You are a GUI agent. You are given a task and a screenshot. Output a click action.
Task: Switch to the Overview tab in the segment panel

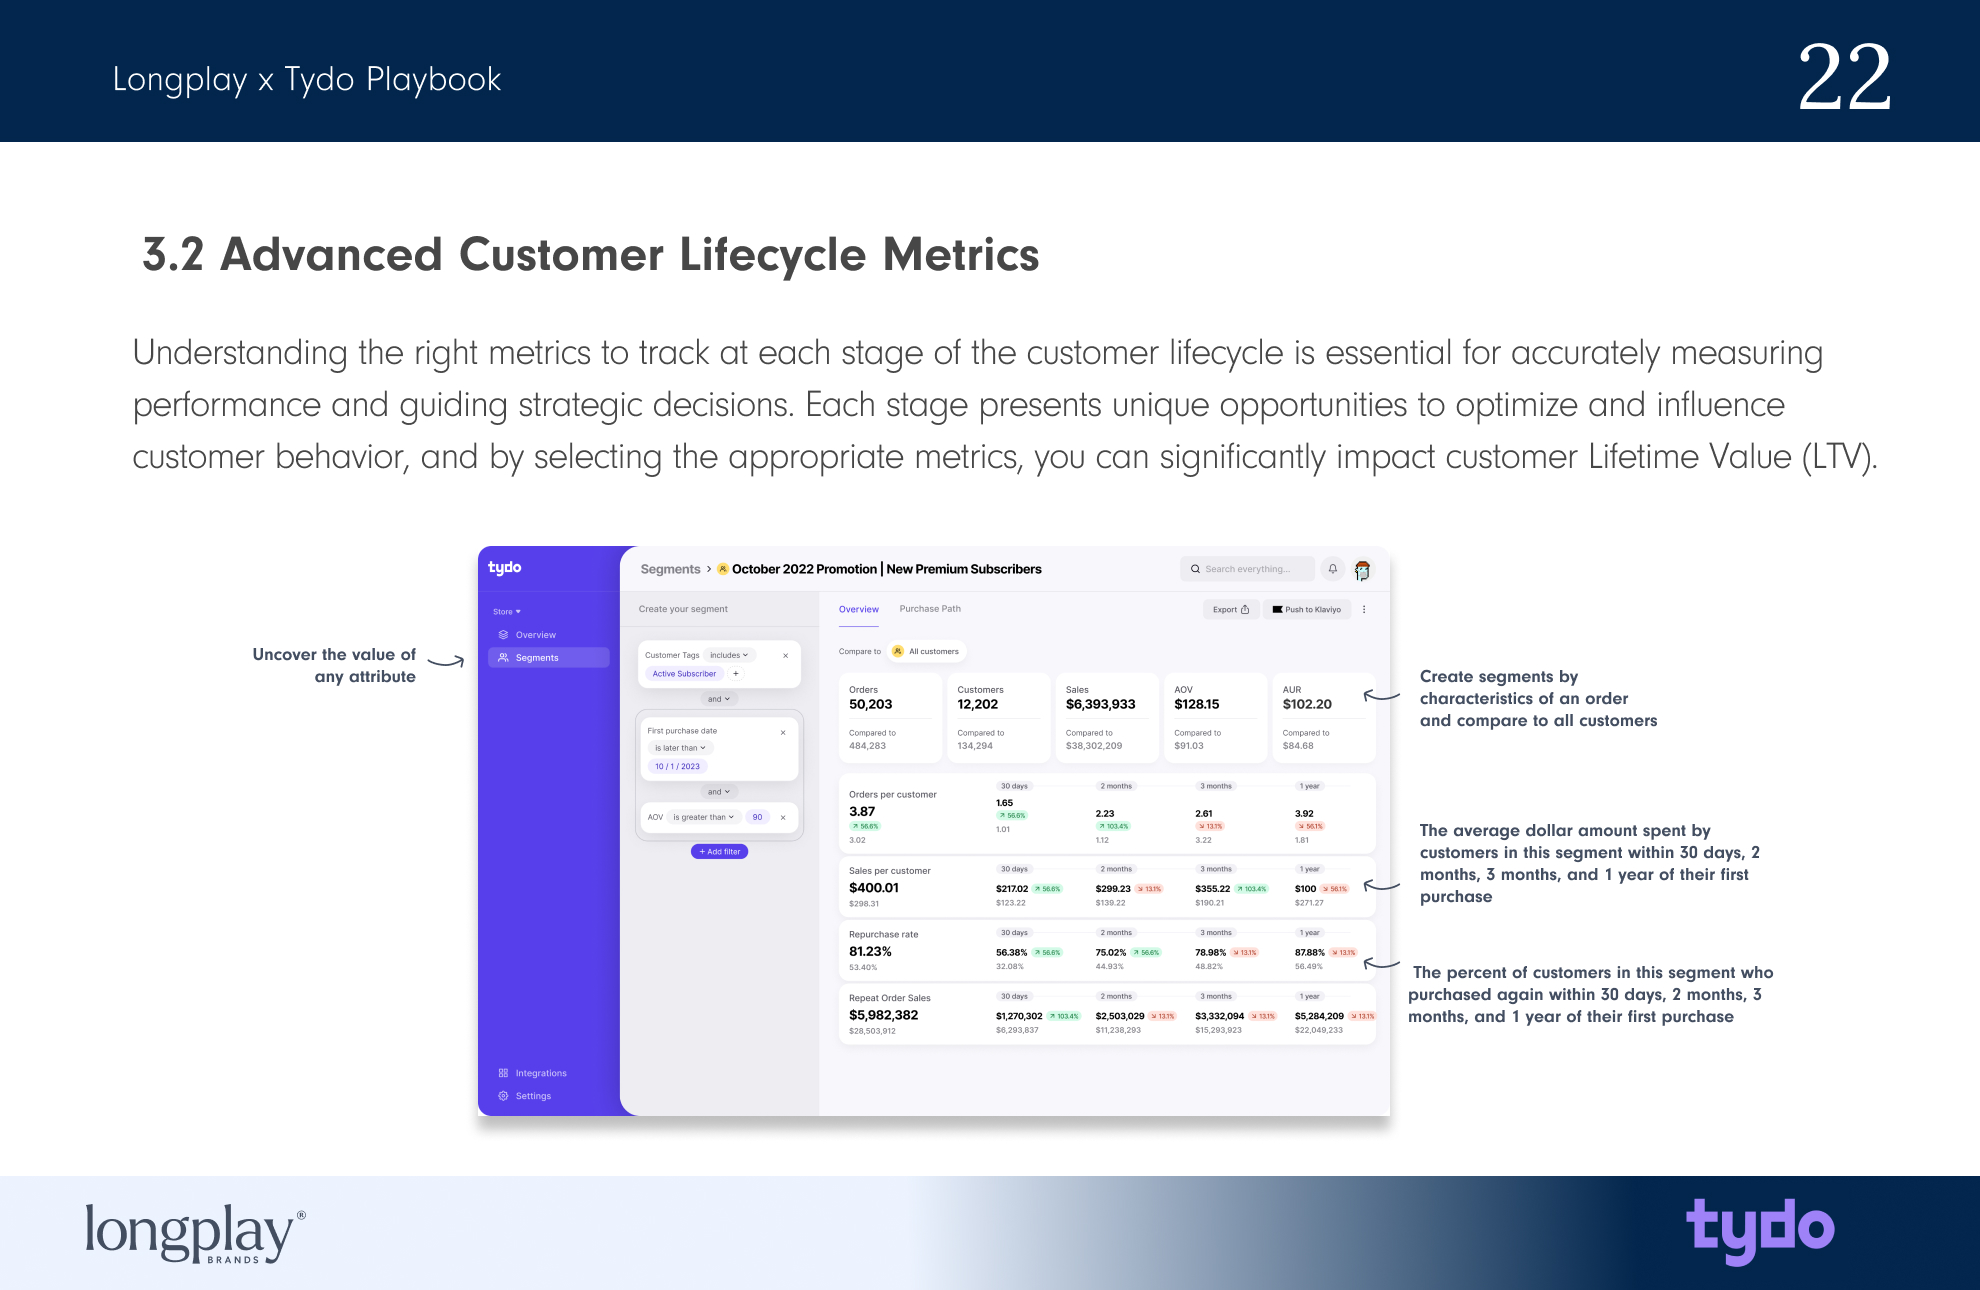[x=859, y=609]
